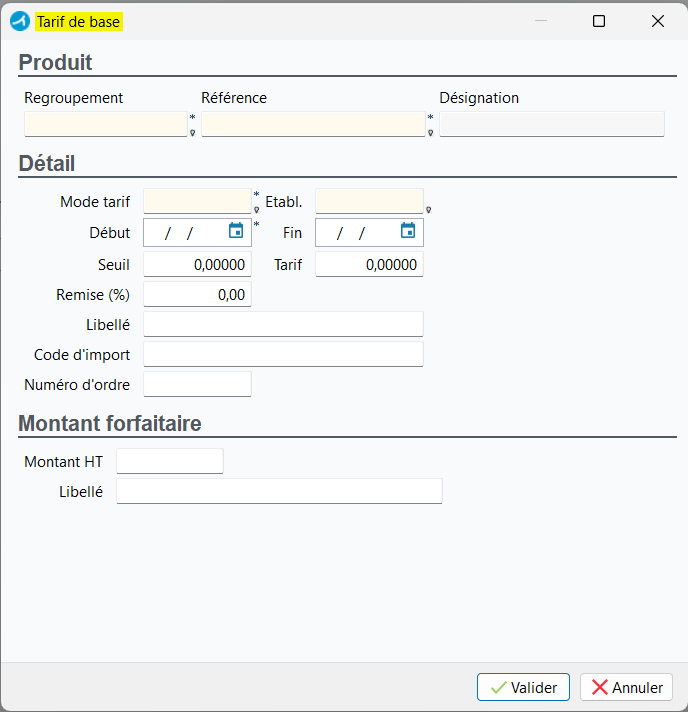The image size is (688, 712).
Task: Click the lookup icon beside Regroupement field
Action: click(x=193, y=133)
